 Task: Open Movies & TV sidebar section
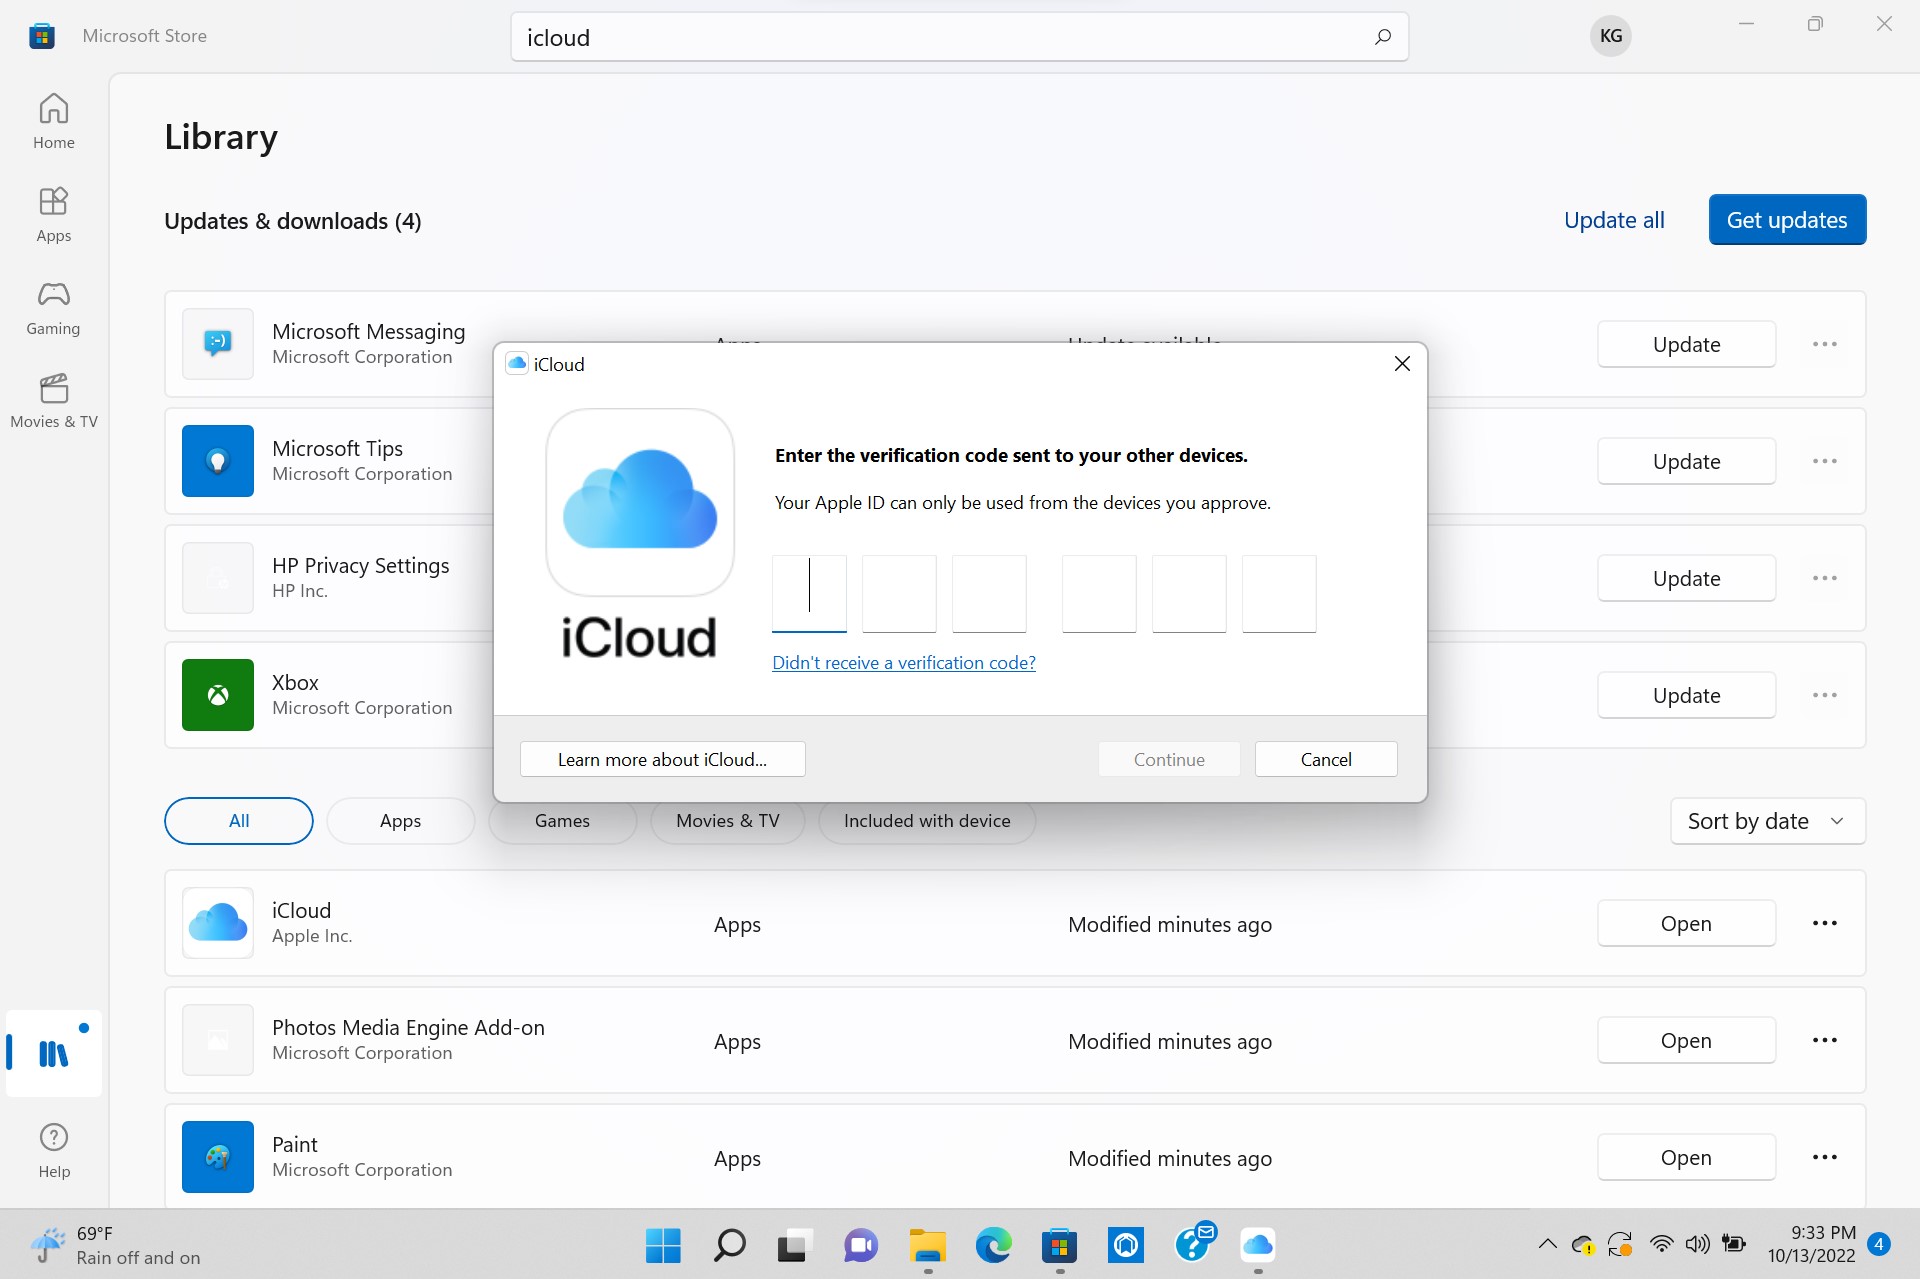tap(54, 400)
